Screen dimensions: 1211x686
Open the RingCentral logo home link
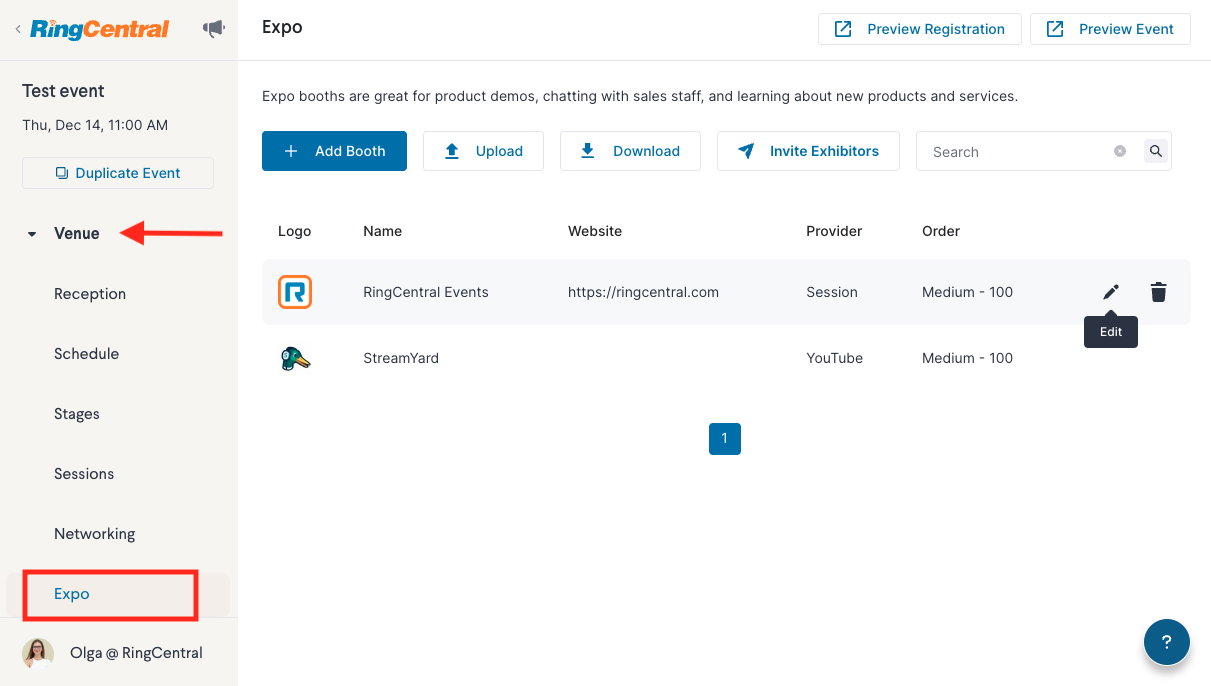click(99, 29)
